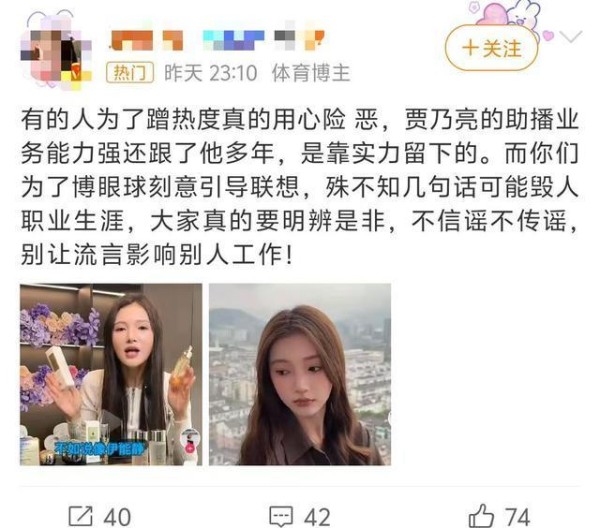
Task: Open the blurred username profile link
Action: (x=217, y=40)
